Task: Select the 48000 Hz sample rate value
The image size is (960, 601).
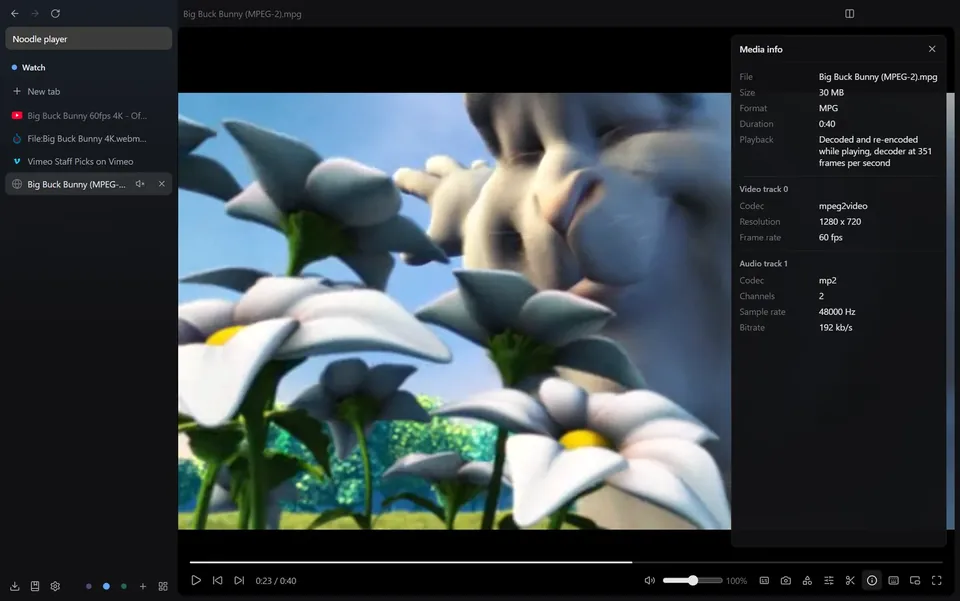Action: [837, 312]
